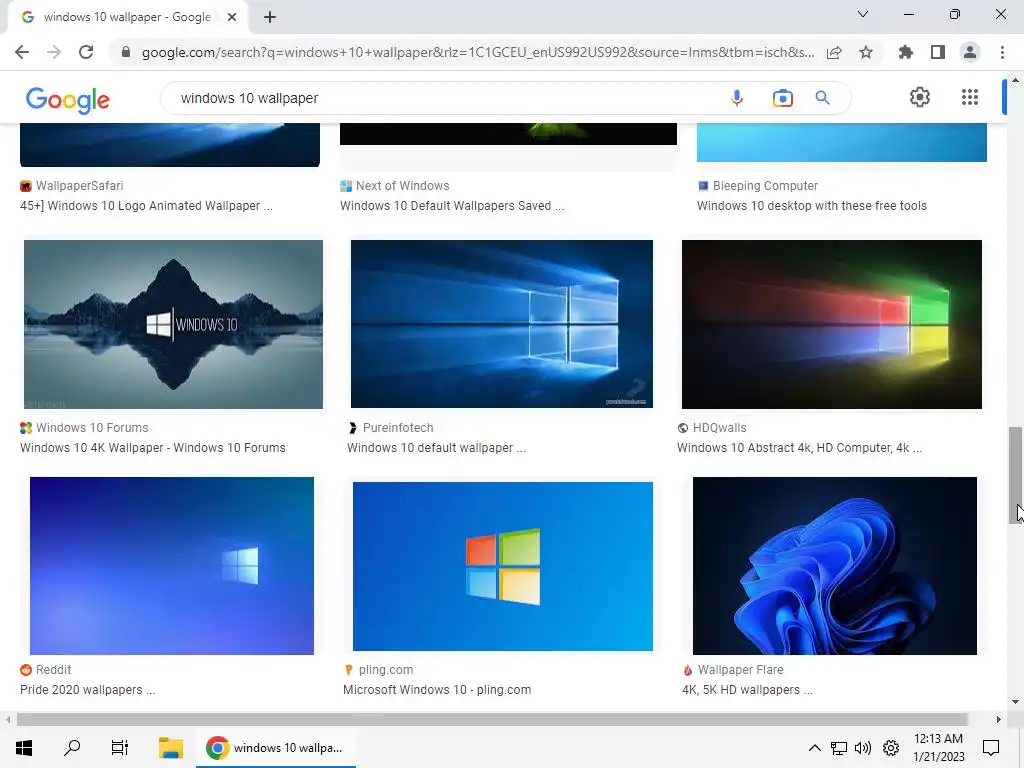Click the blue search magnifier button

click(x=822, y=98)
